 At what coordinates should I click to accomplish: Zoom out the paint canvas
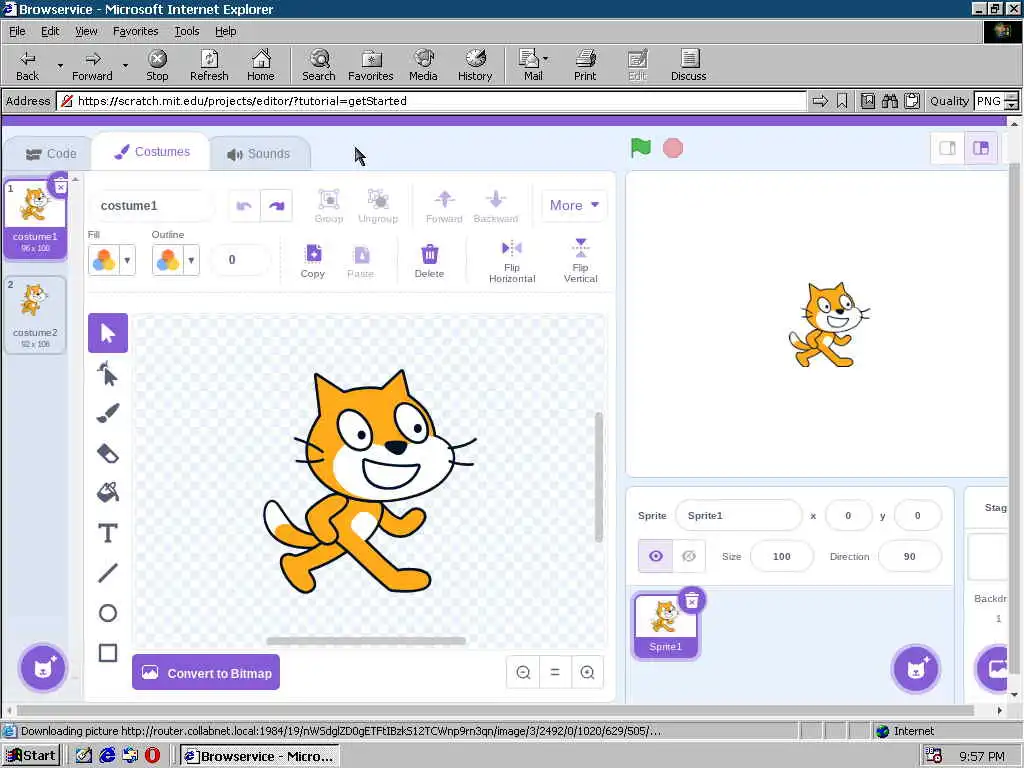coord(523,672)
